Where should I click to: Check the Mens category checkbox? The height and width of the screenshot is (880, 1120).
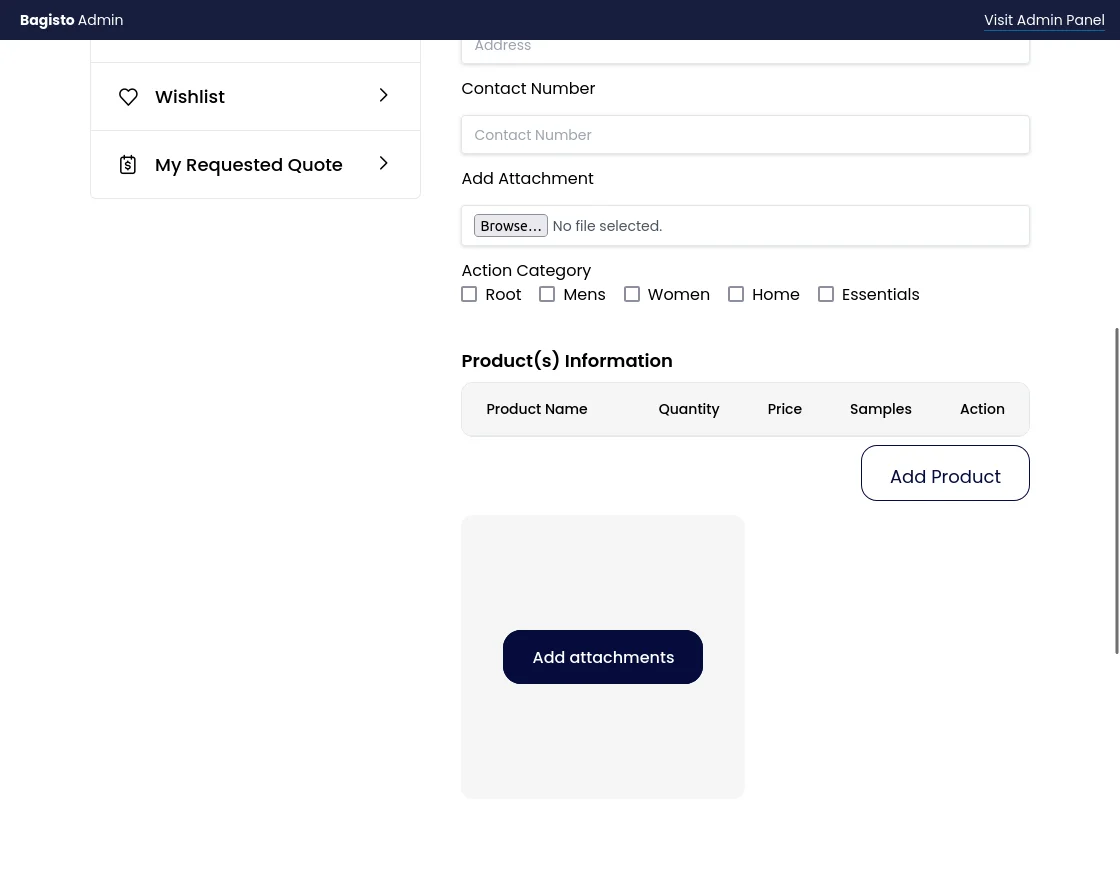(x=547, y=295)
